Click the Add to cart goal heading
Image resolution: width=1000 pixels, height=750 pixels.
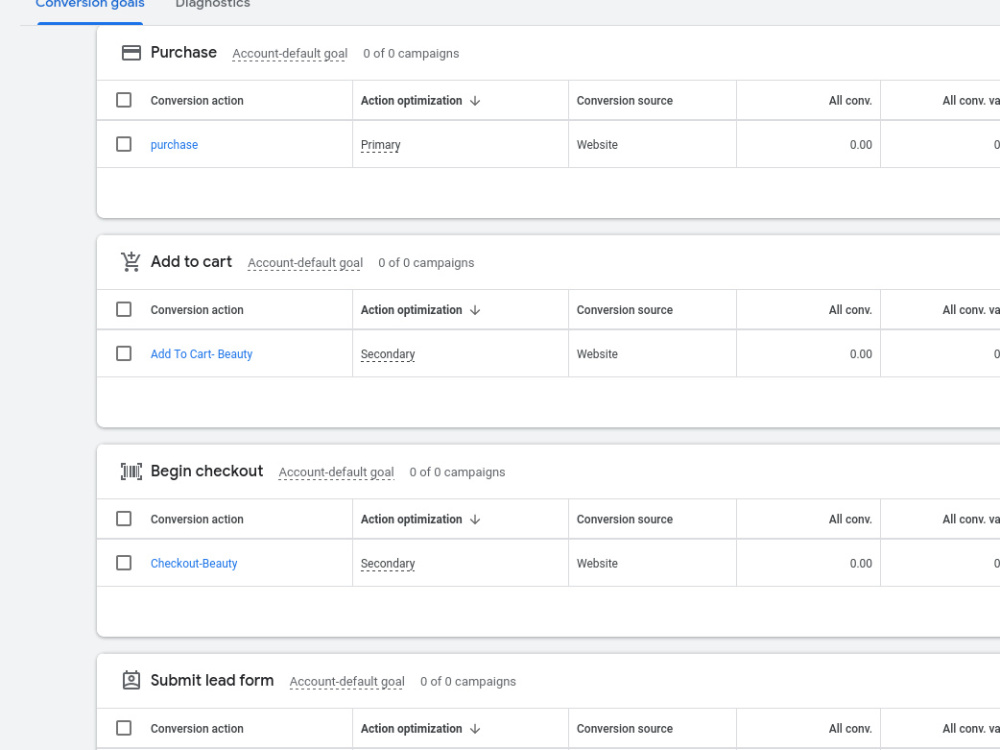point(191,261)
